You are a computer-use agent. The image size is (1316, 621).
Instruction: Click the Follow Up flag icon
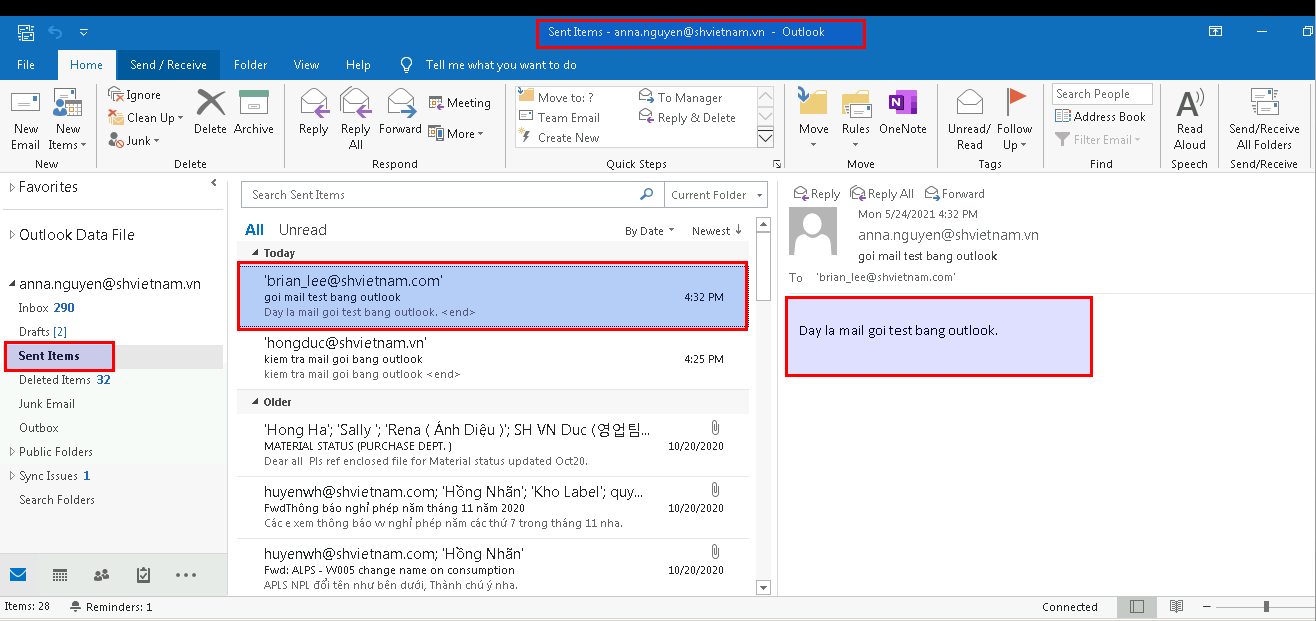[x=1015, y=103]
